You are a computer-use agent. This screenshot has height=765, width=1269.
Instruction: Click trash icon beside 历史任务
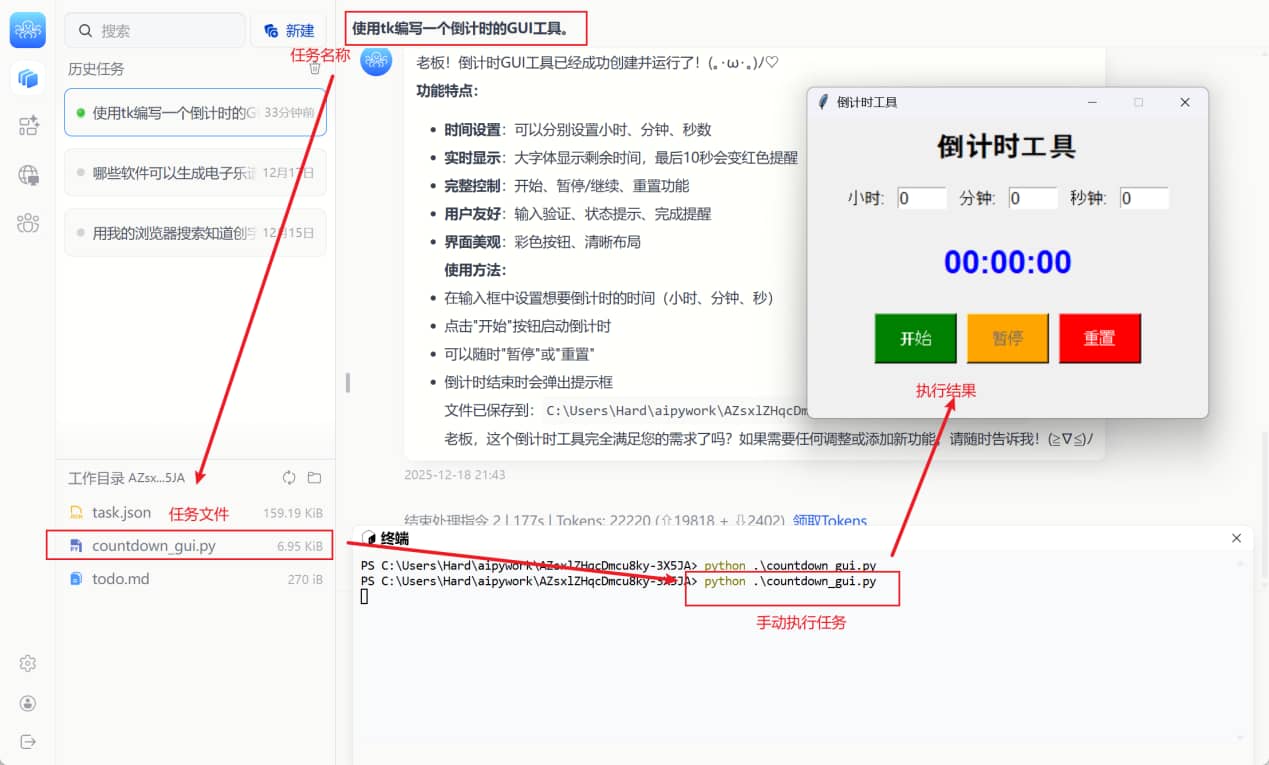click(x=315, y=68)
